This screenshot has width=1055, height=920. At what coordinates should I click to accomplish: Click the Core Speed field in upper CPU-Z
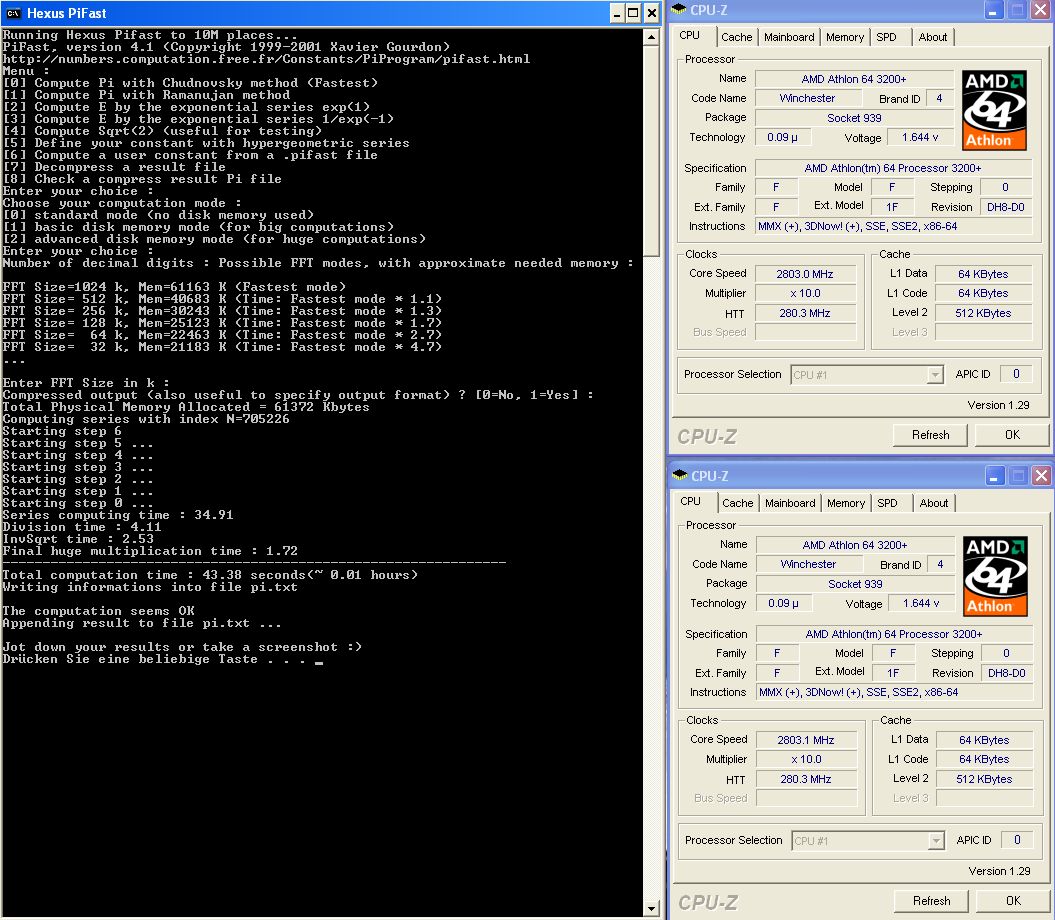[x=805, y=274]
